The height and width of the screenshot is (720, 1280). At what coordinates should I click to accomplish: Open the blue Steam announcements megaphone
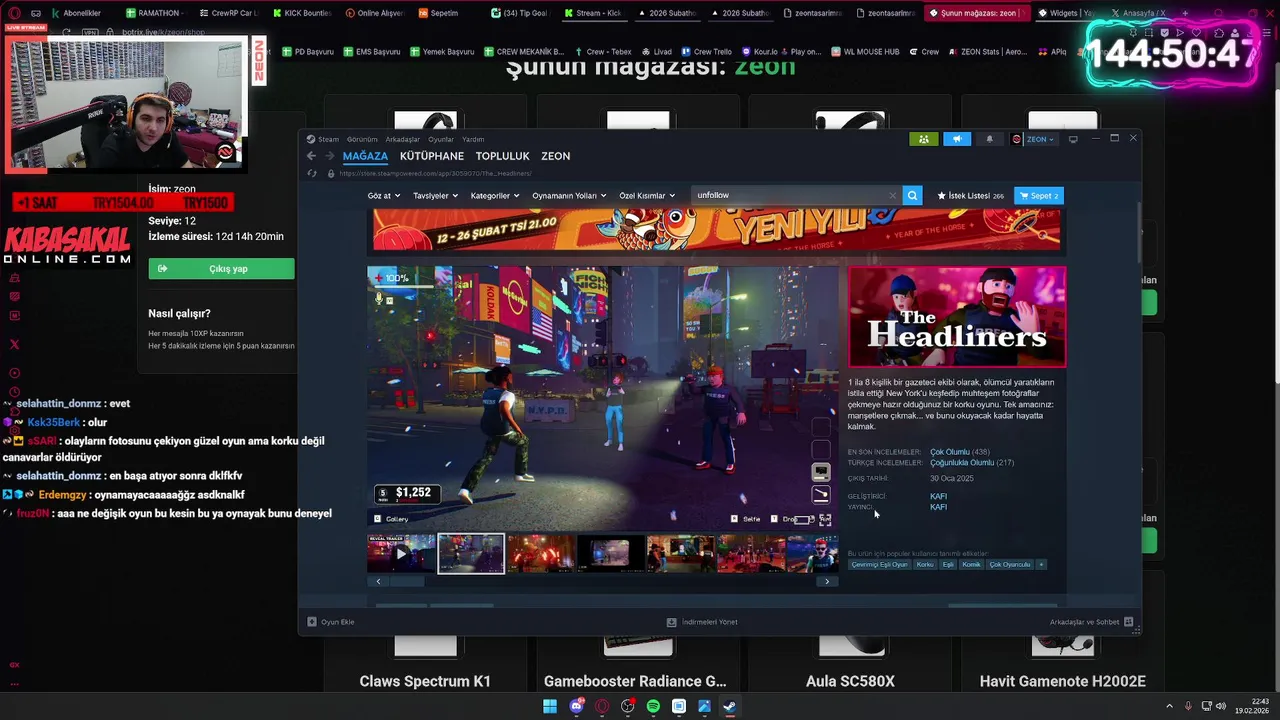(x=956, y=139)
